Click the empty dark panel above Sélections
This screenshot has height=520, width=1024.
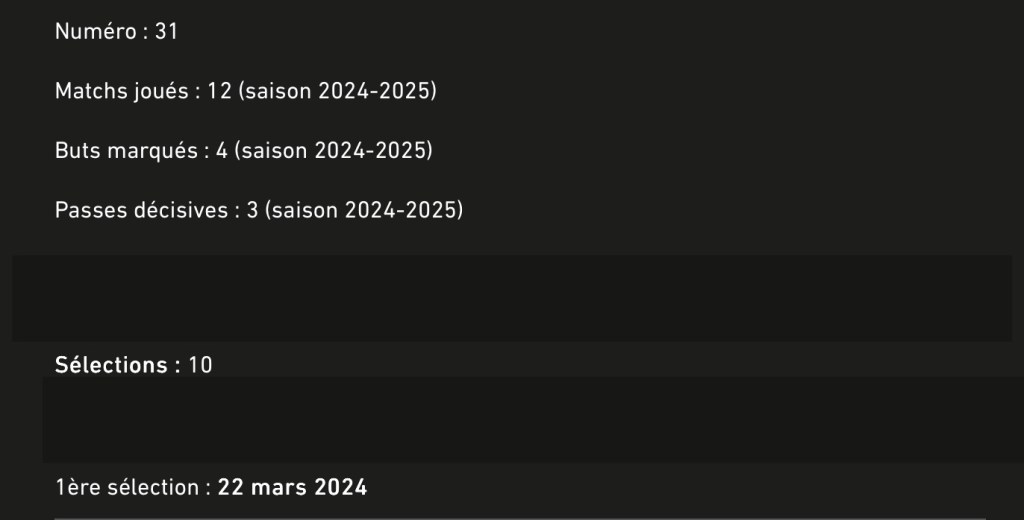512,298
